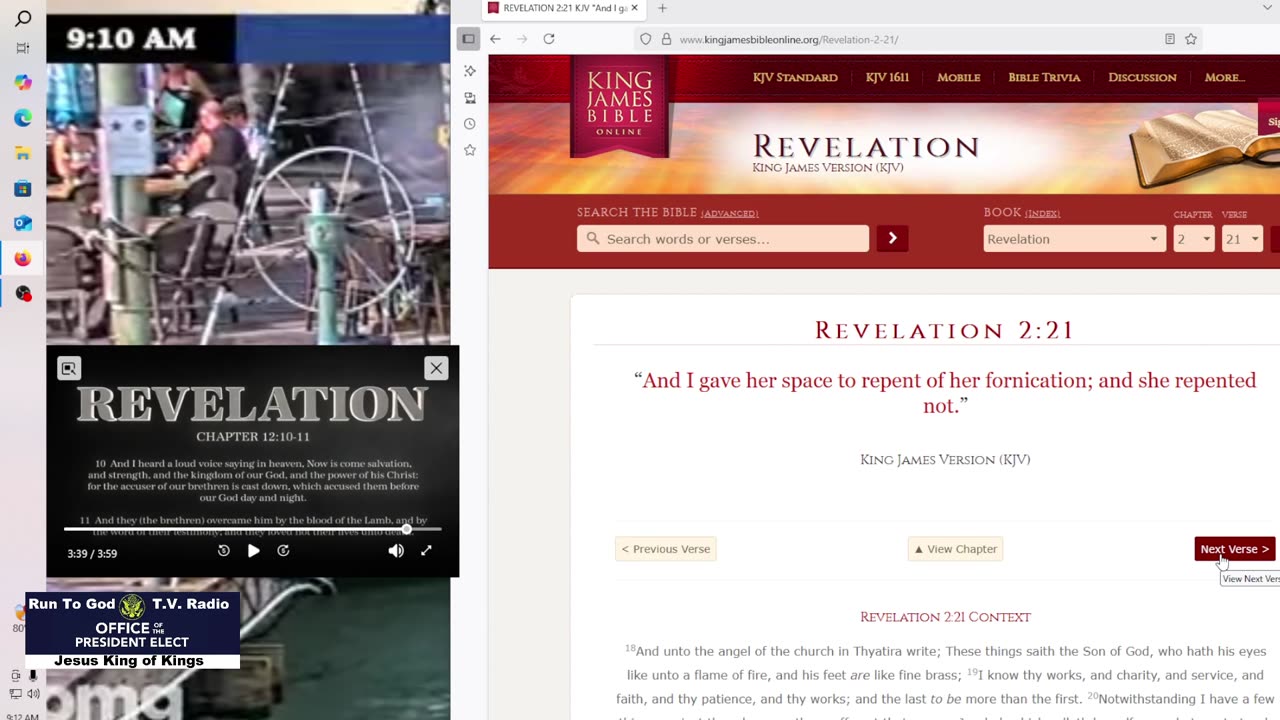Mute the video volume speaker
Screen dimensions: 1280x720
point(396,551)
